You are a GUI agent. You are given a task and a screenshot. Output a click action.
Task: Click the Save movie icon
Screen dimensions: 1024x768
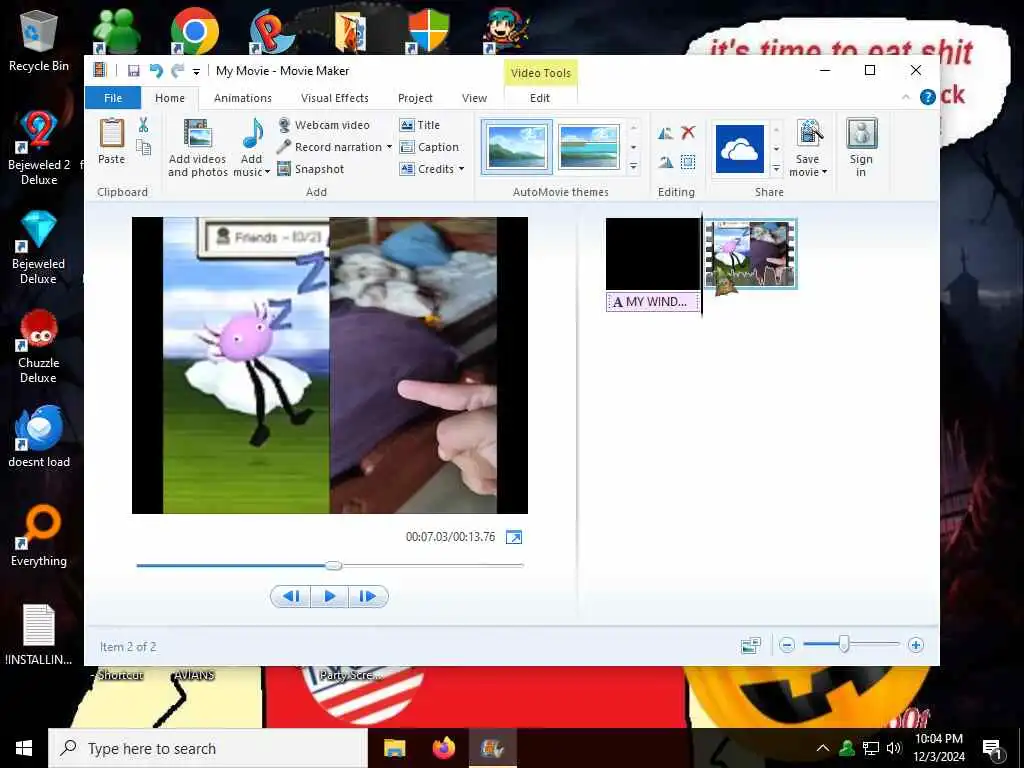pos(808,134)
